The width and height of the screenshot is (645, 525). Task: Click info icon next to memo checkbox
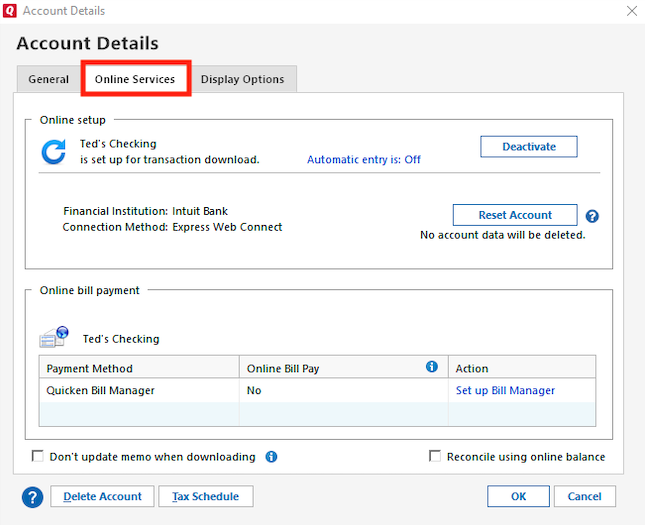coord(271,457)
